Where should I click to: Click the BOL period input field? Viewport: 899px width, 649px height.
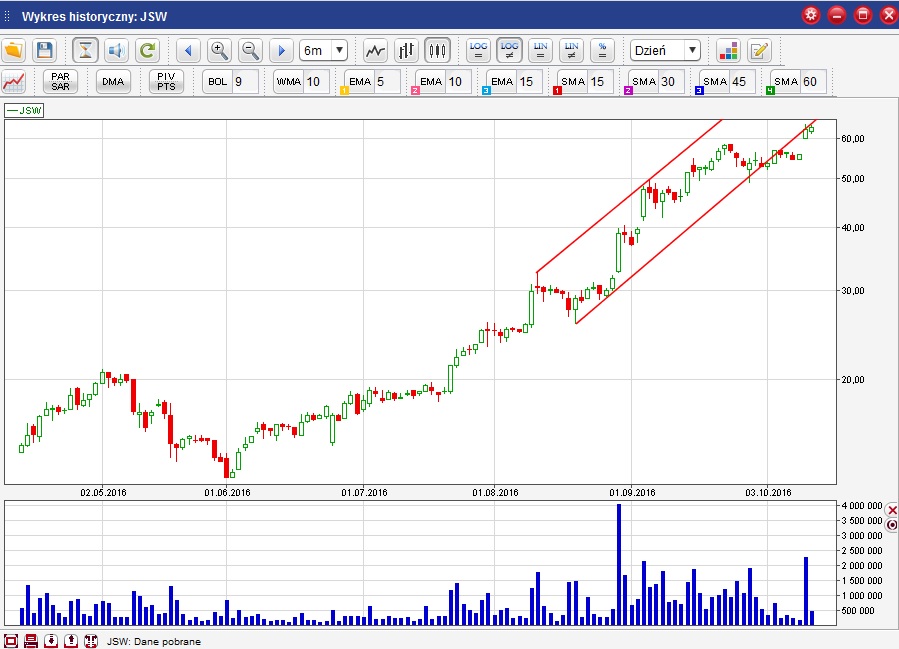[x=244, y=82]
